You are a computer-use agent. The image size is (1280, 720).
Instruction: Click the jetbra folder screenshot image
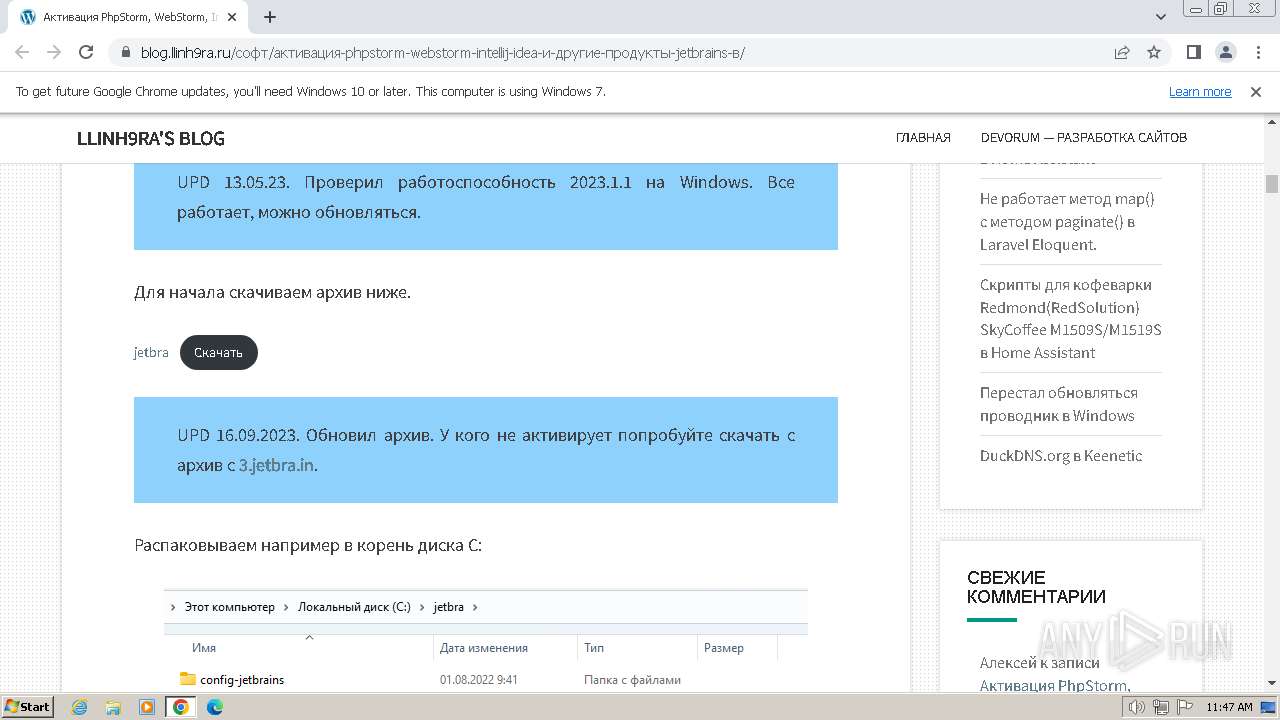(486, 640)
